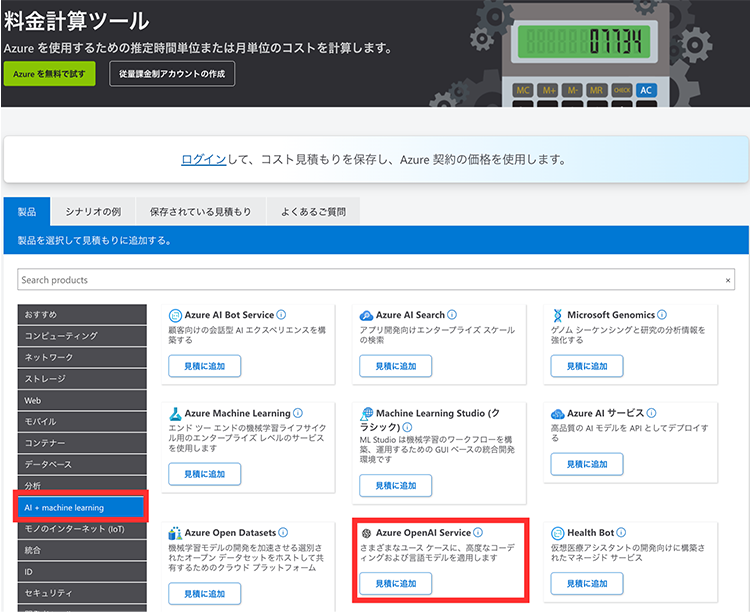Show info for Azure OpenAI Service

pyautogui.click(x=477, y=533)
